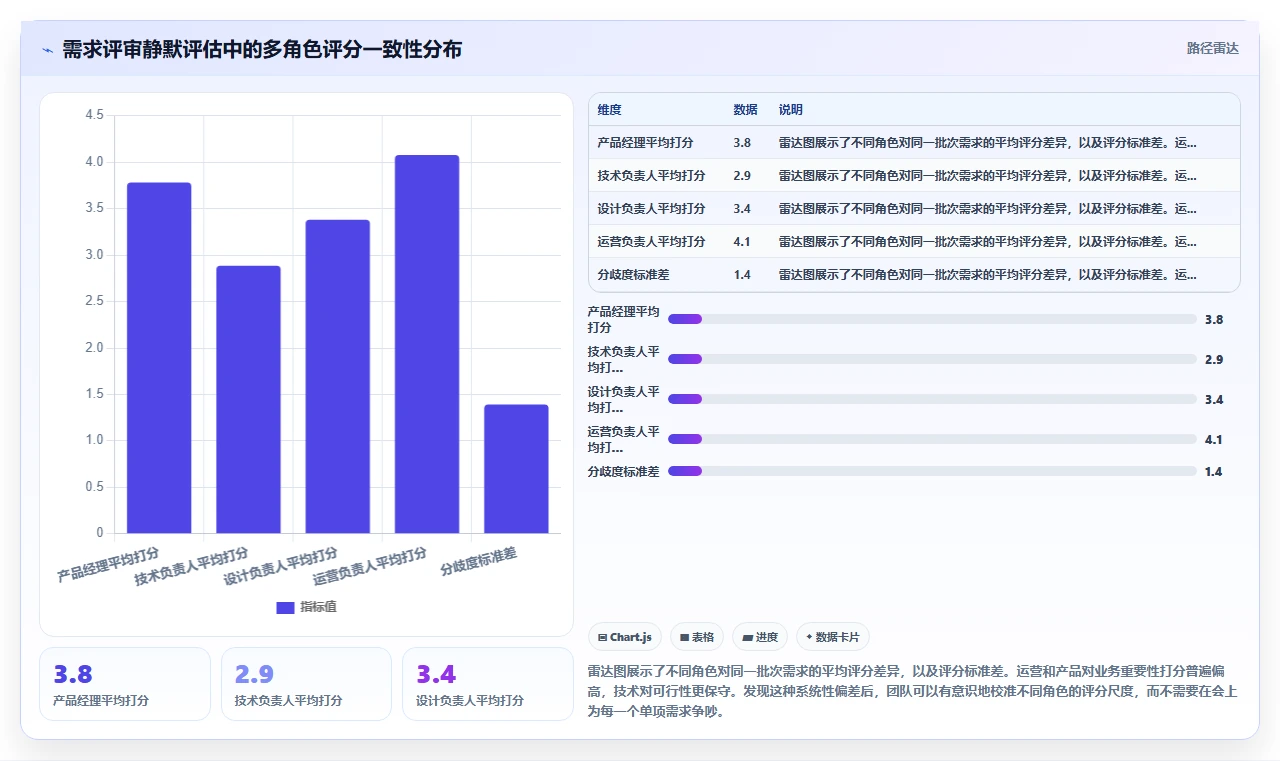Click the 维度 column header
Viewport: 1280px width, 761px height.
point(609,110)
